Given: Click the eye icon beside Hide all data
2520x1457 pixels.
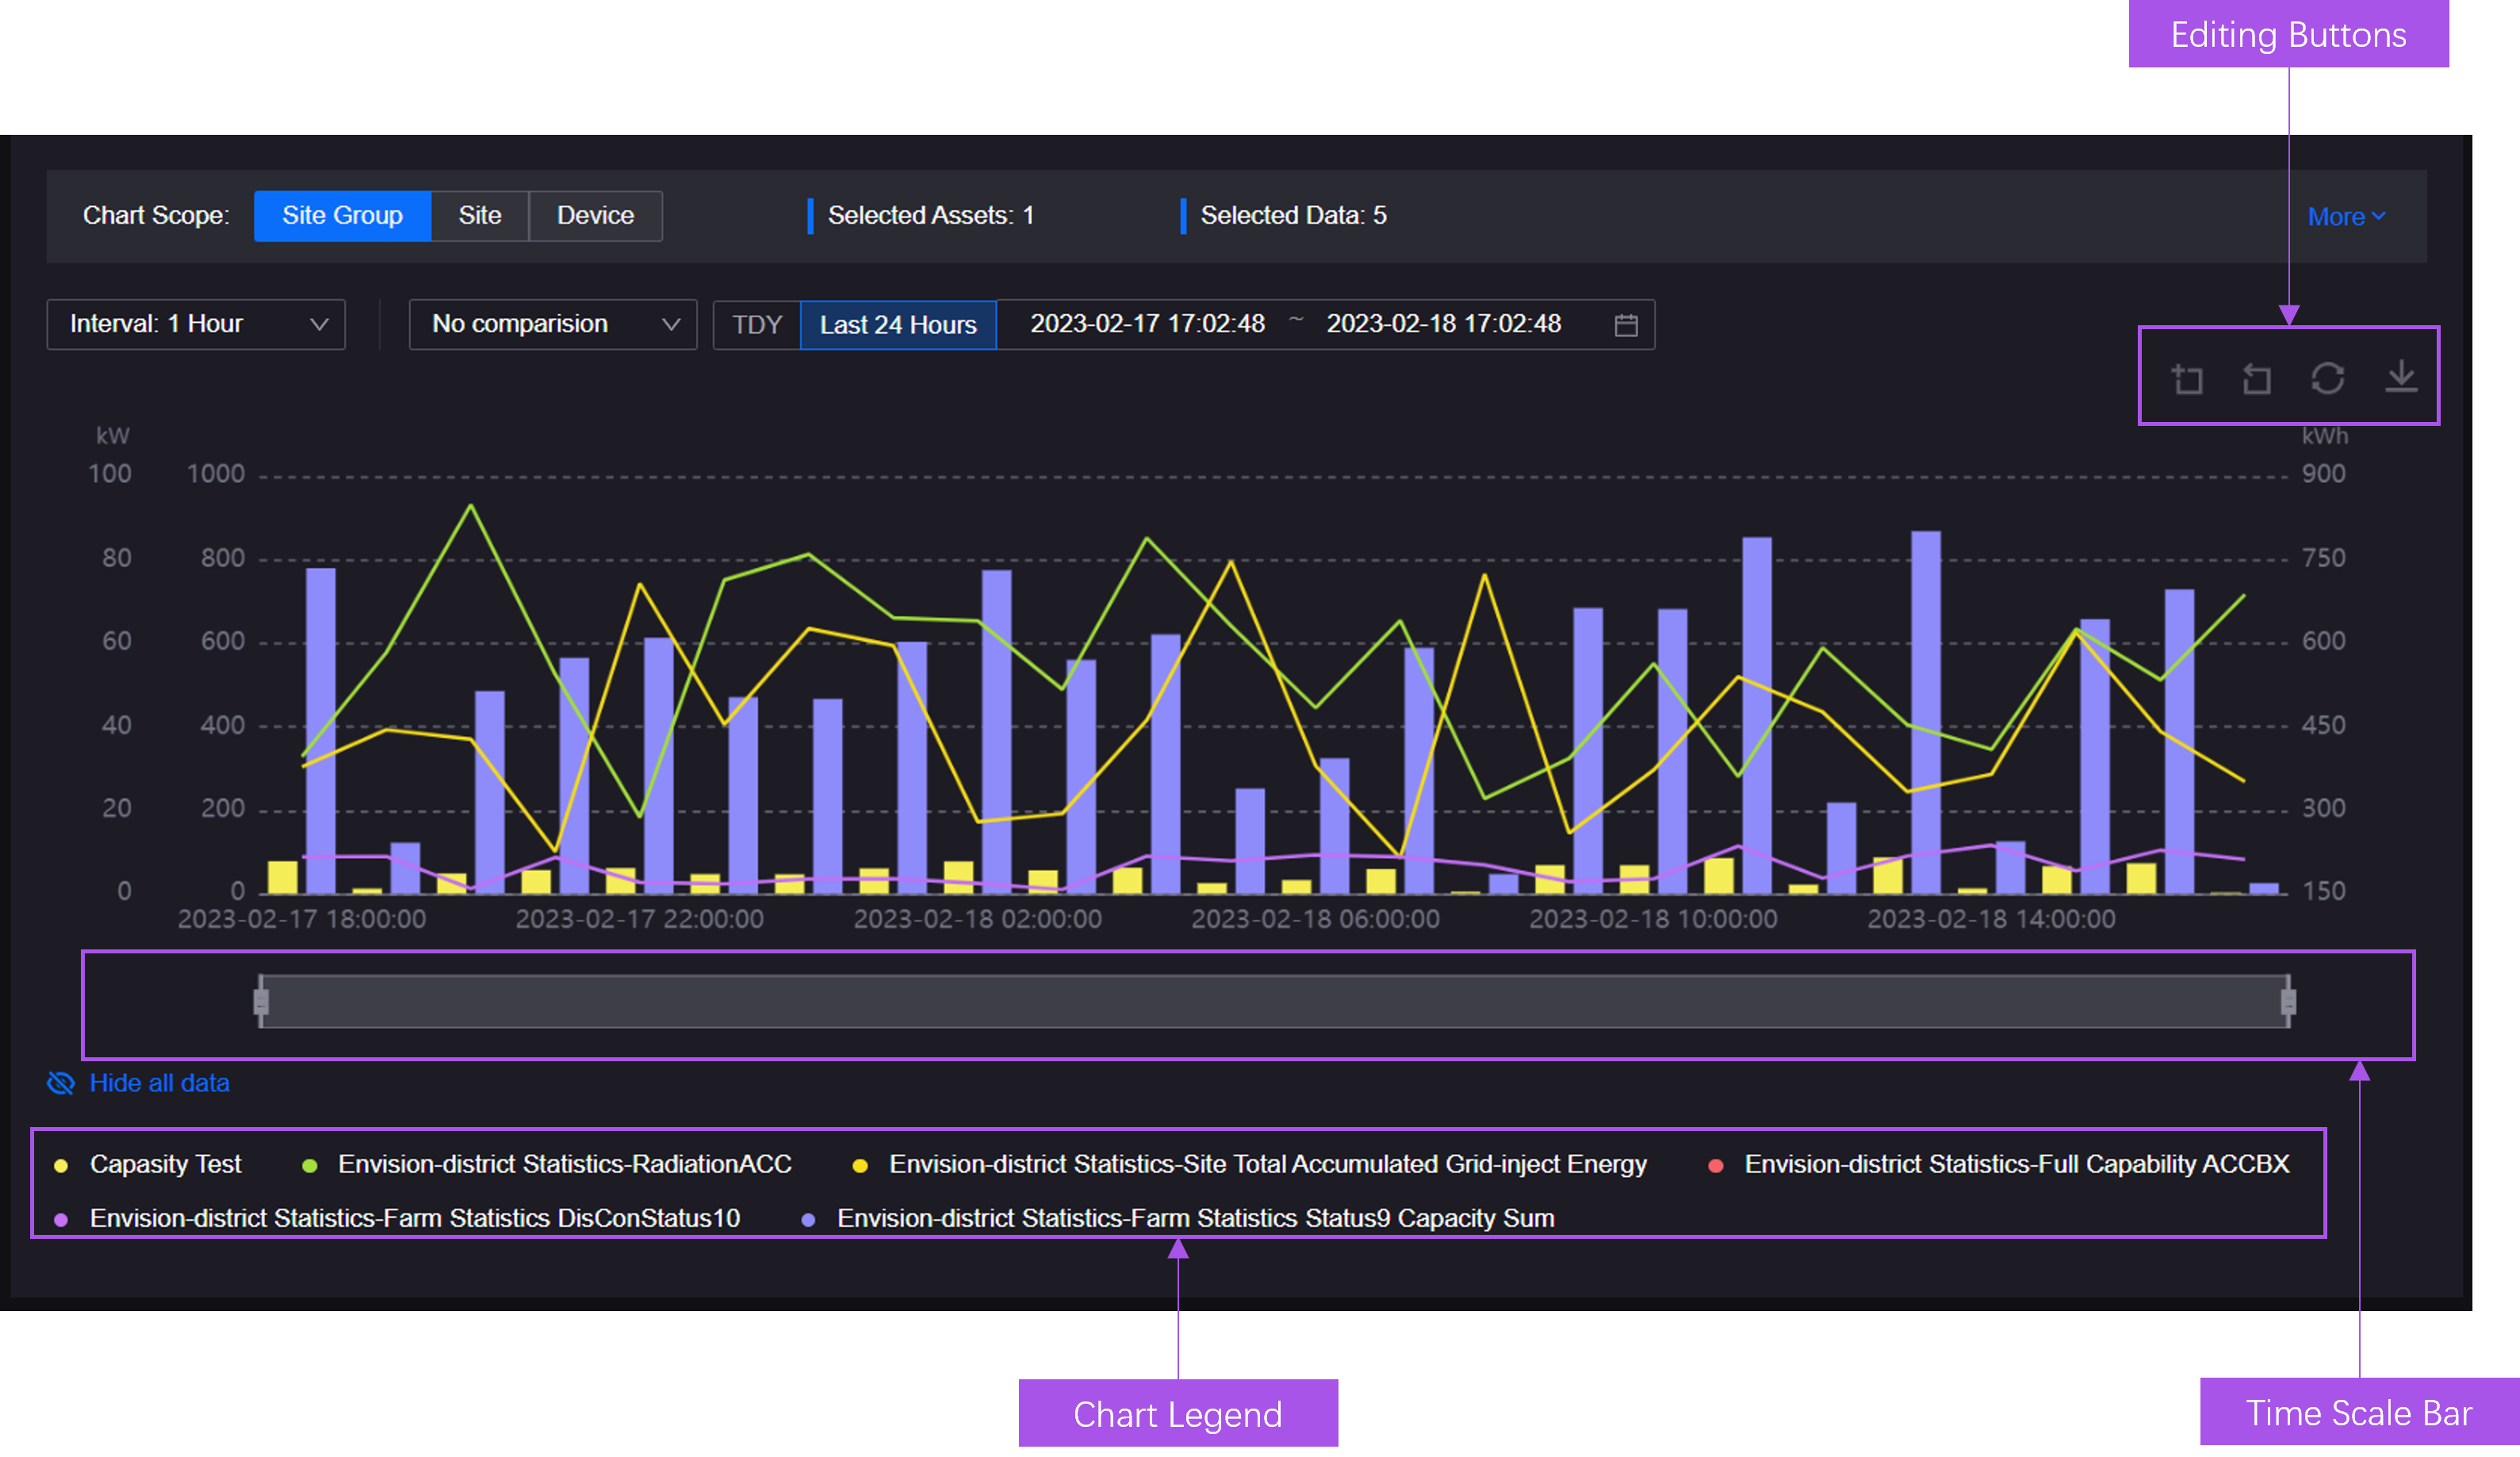Looking at the screenshot, I should point(60,1083).
